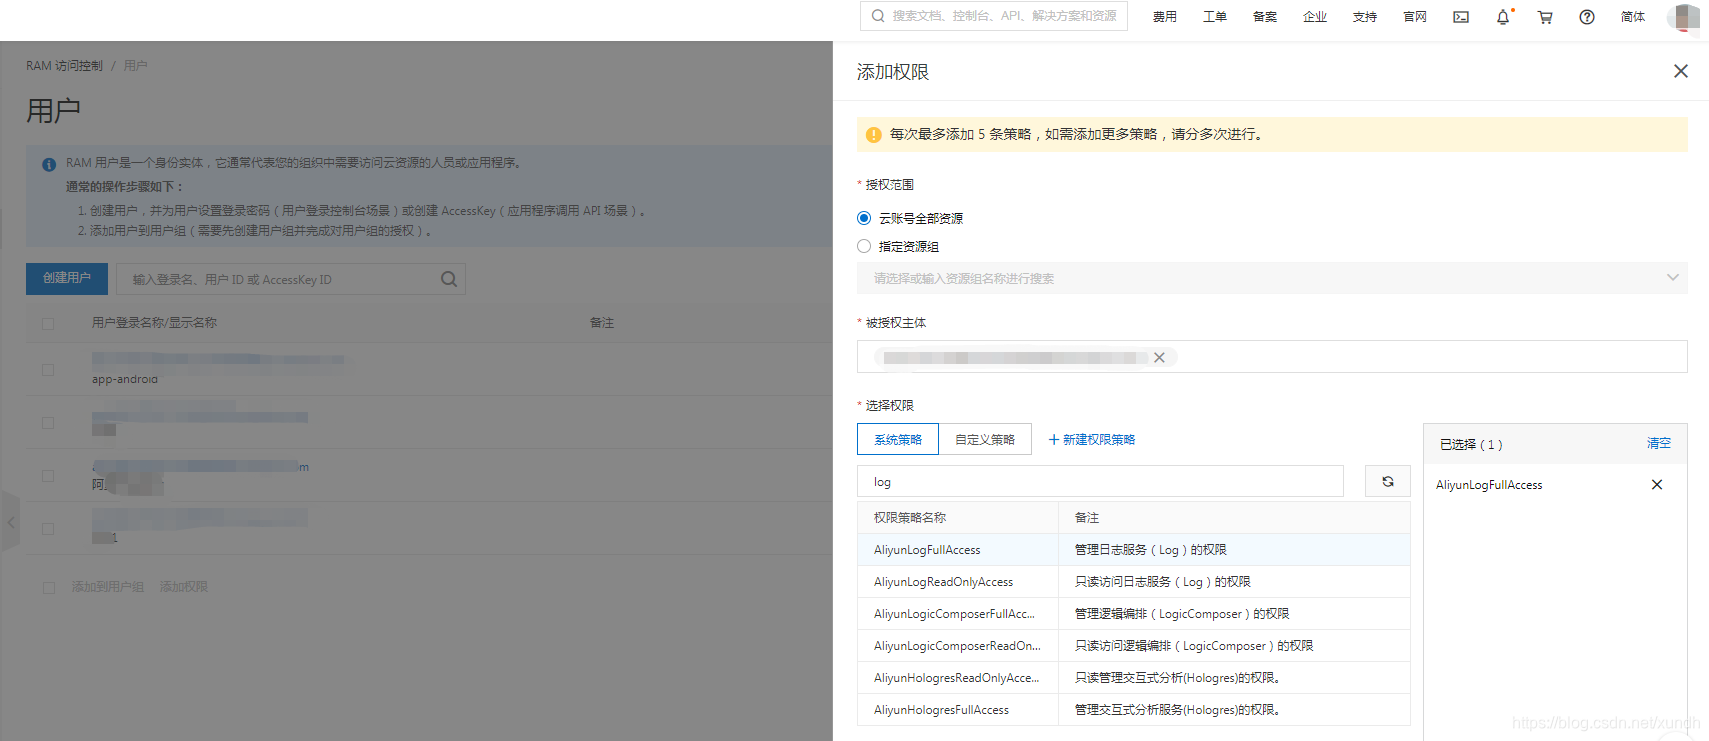The width and height of the screenshot is (1709, 741).
Task: Expand the collapsed left sidebar handle
Action: 10,521
